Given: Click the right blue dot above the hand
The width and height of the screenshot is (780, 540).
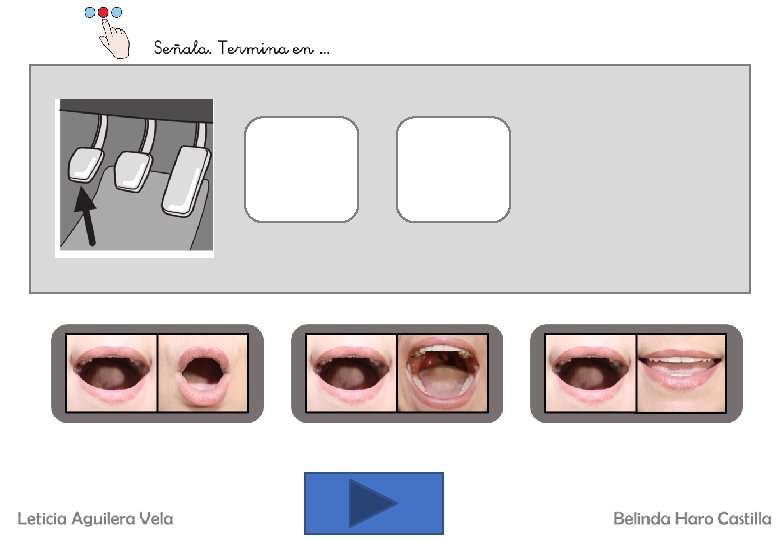Looking at the screenshot, I should point(116,12).
